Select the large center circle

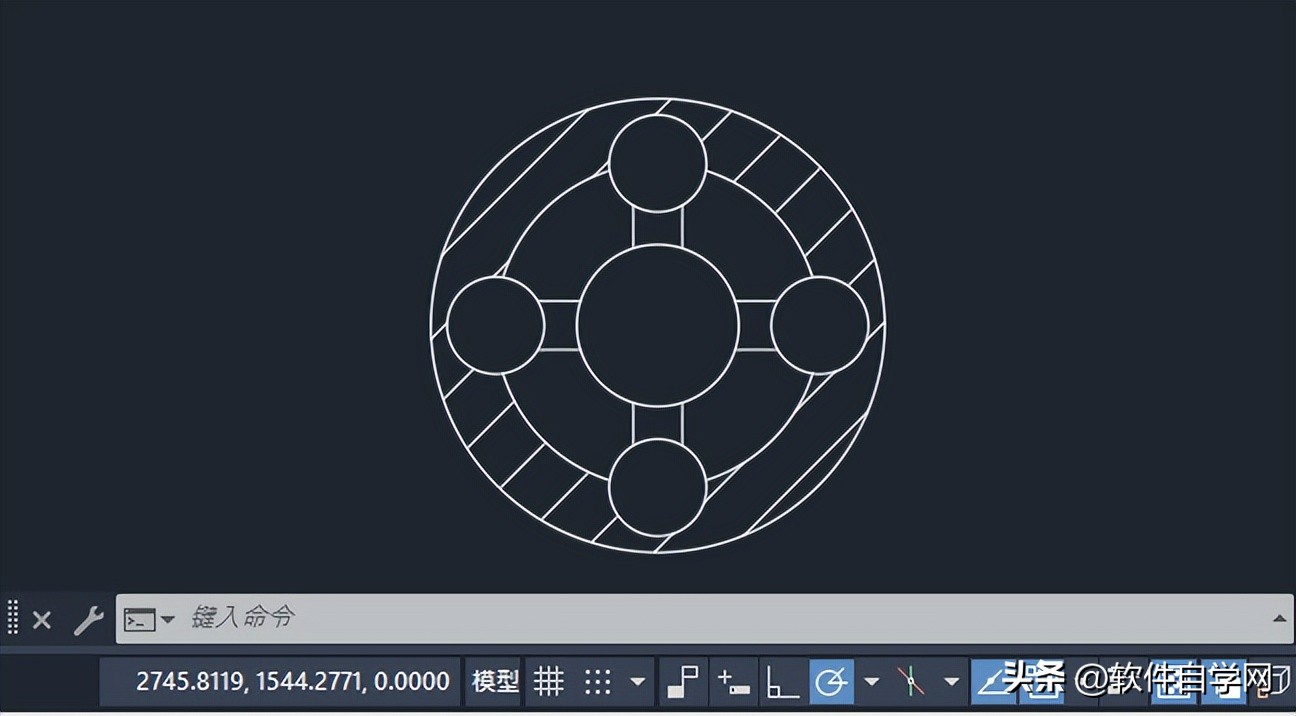tap(658, 325)
